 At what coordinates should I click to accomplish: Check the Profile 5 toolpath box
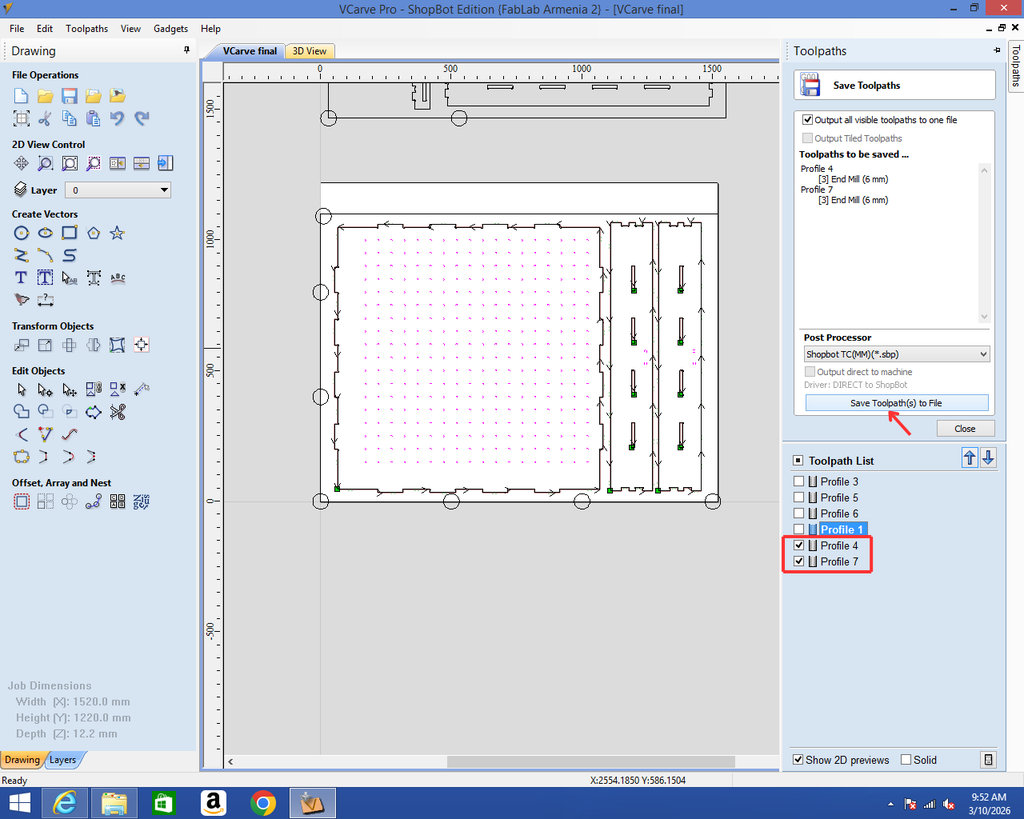(x=798, y=497)
